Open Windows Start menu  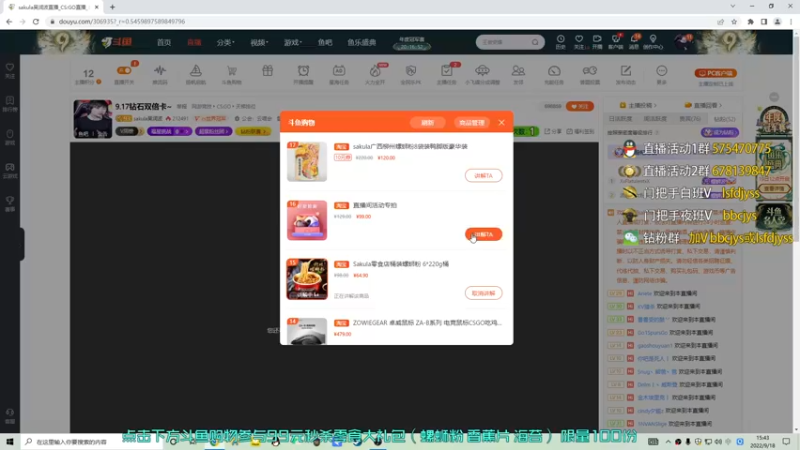click(x=9, y=441)
